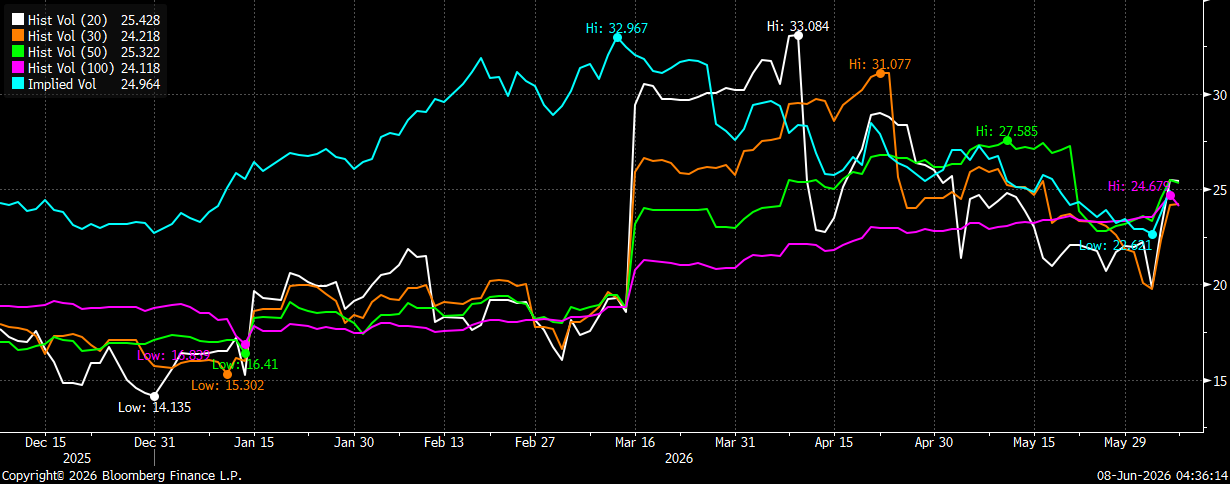The image size is (1230, 484).
Task: Click the Hi: 32.967 cyan peak marker
Action: [x=618, y=37]
